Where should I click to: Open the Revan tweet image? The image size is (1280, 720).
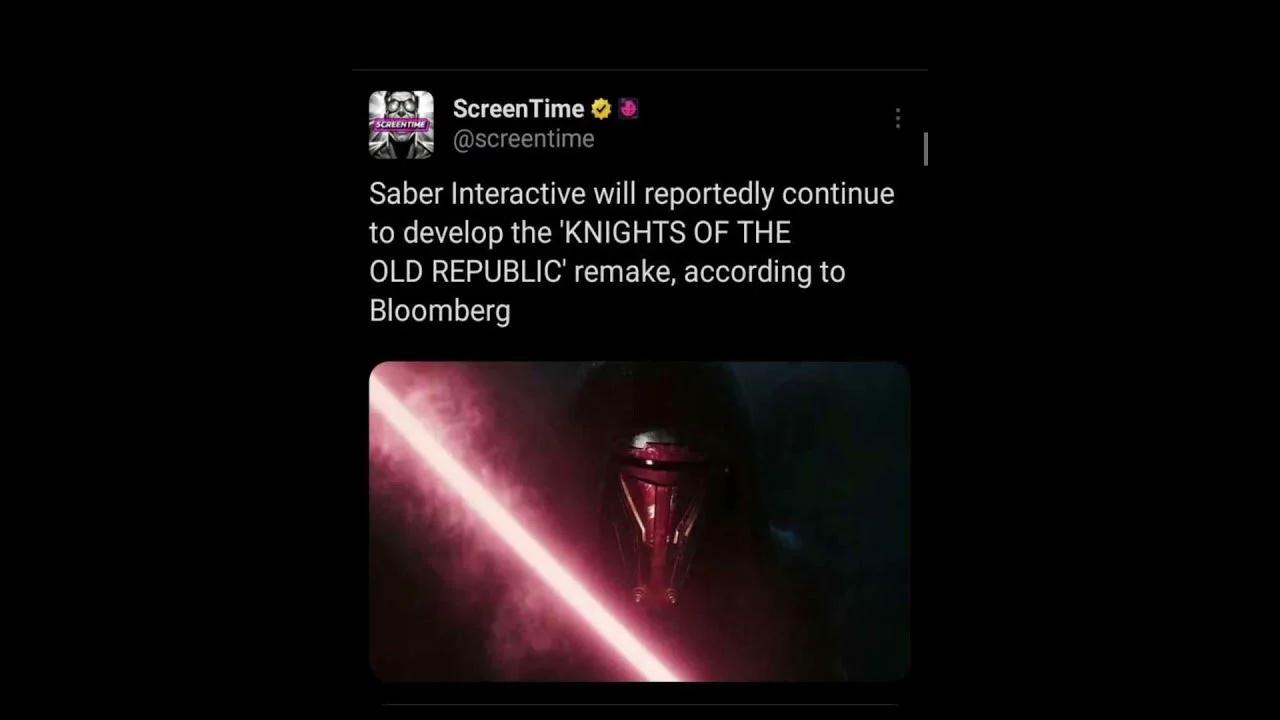(x=639, y=521)
